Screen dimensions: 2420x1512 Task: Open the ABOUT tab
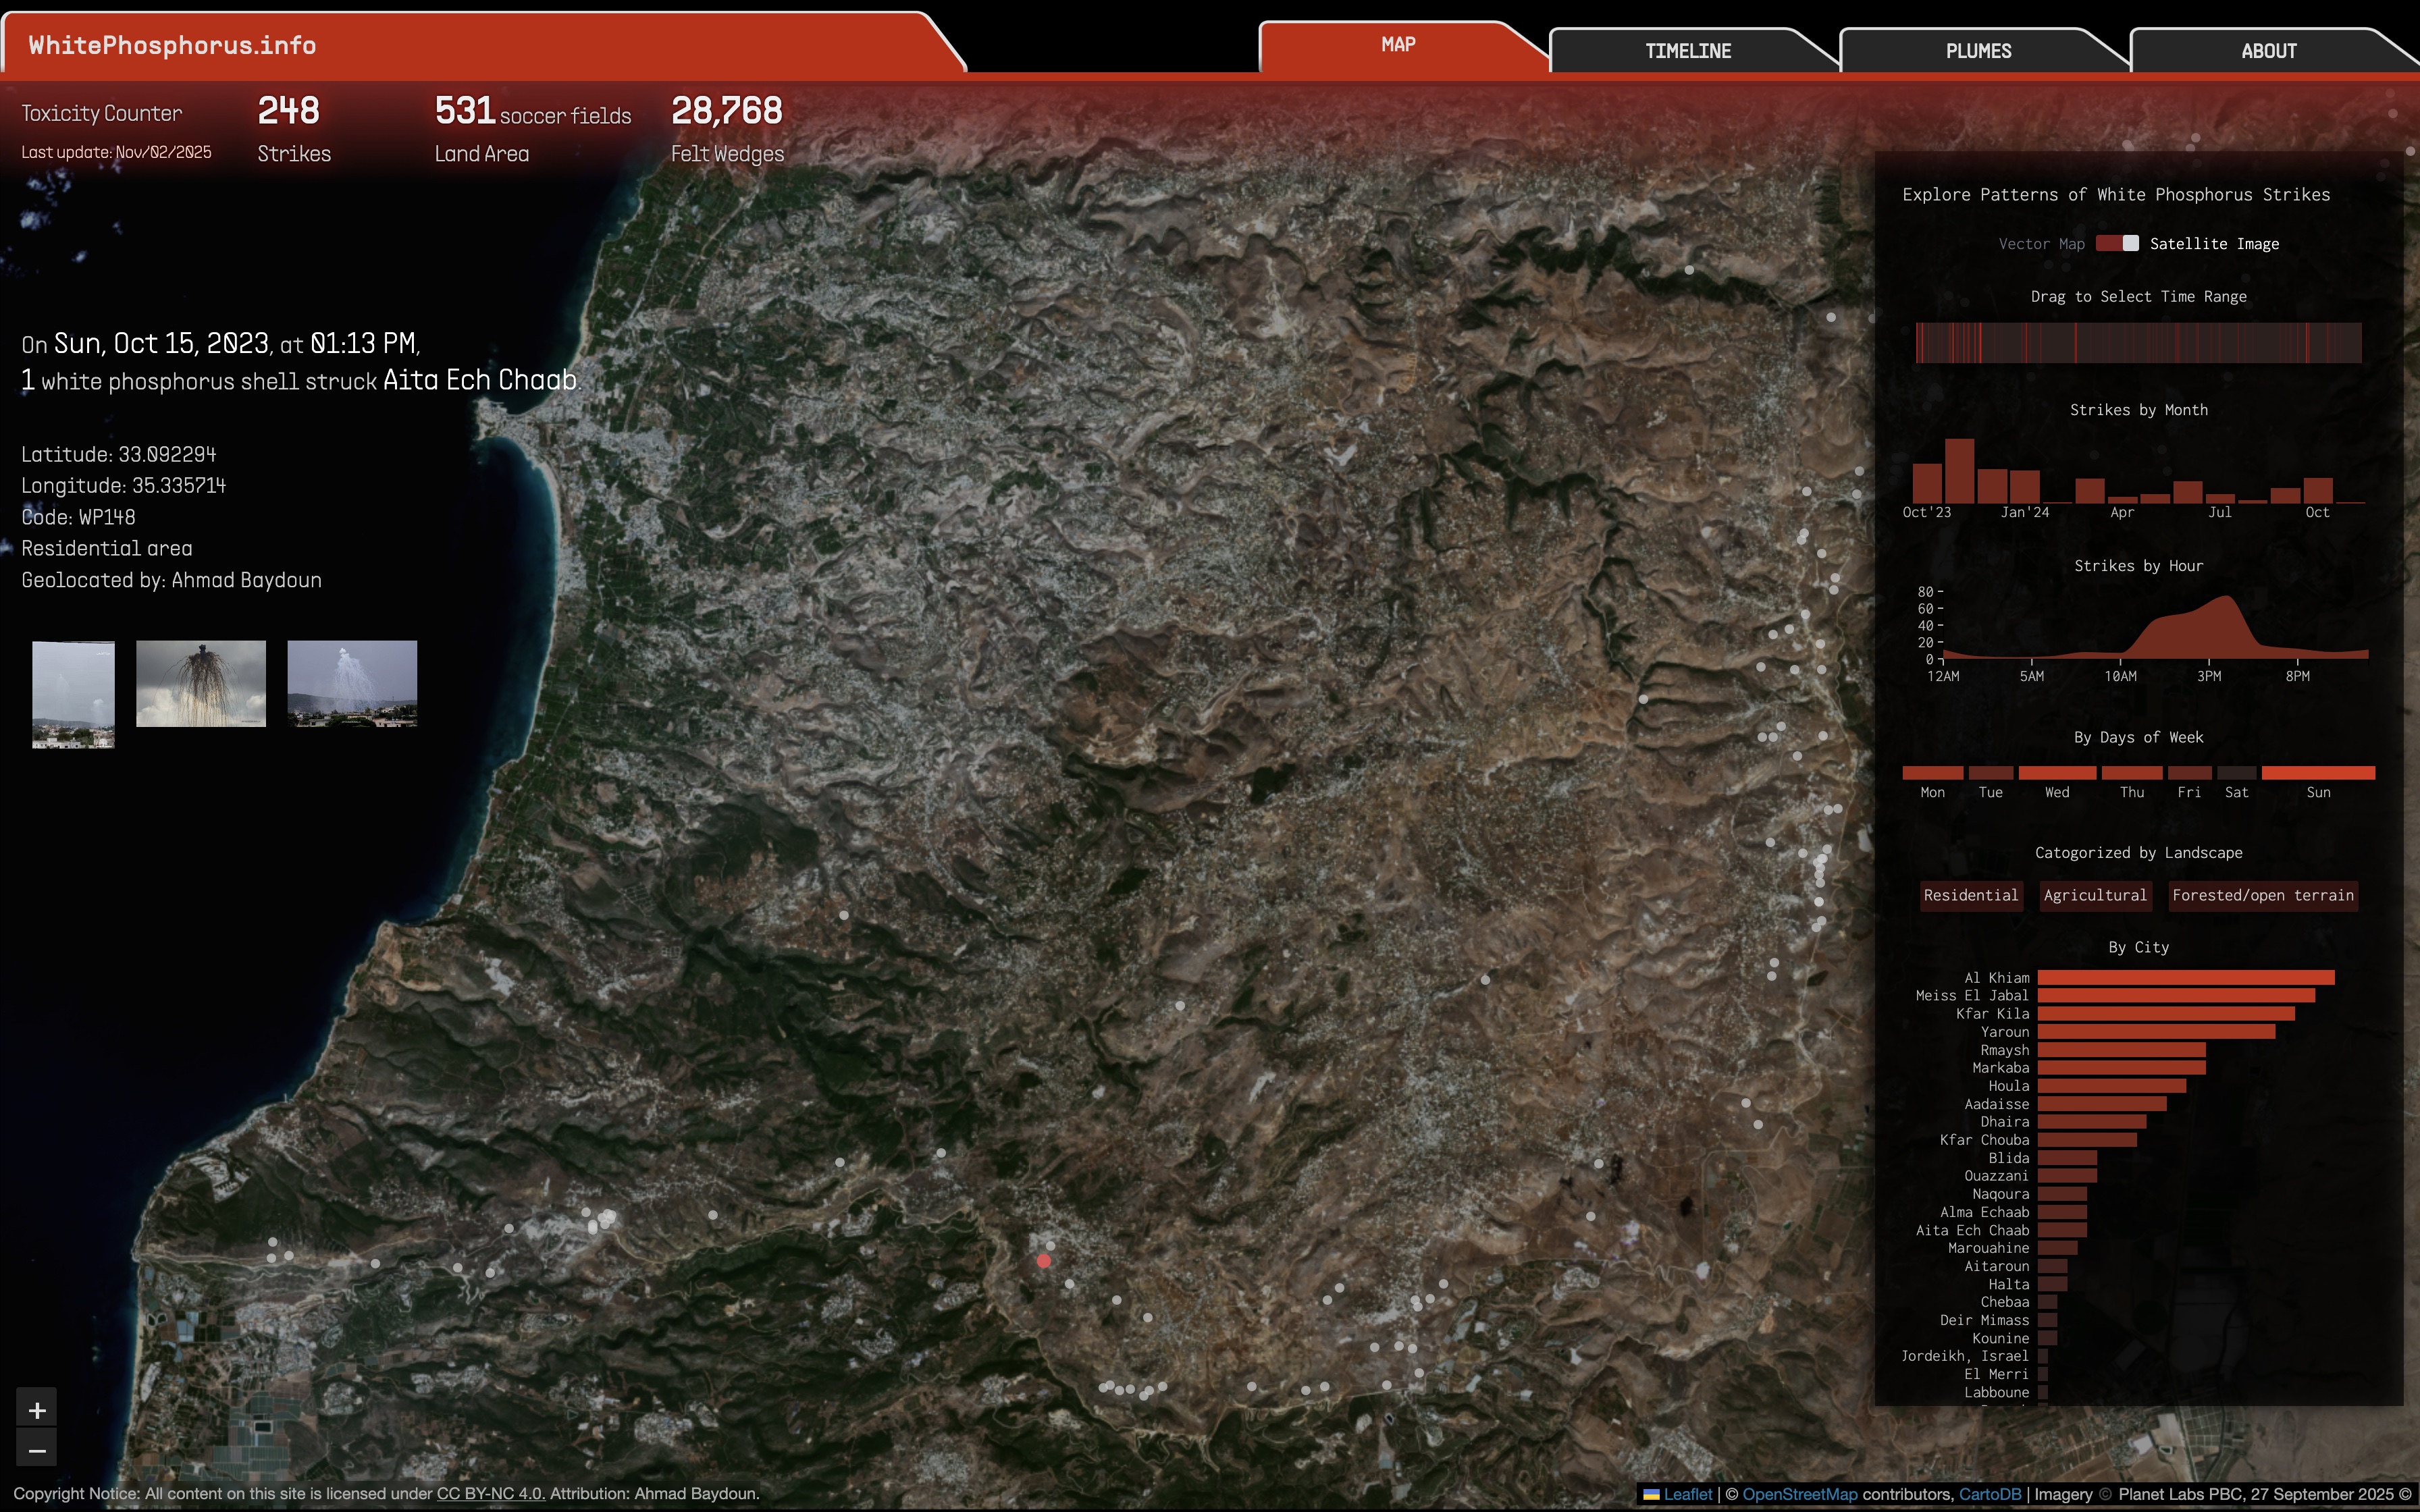(x=2268, y=51)
